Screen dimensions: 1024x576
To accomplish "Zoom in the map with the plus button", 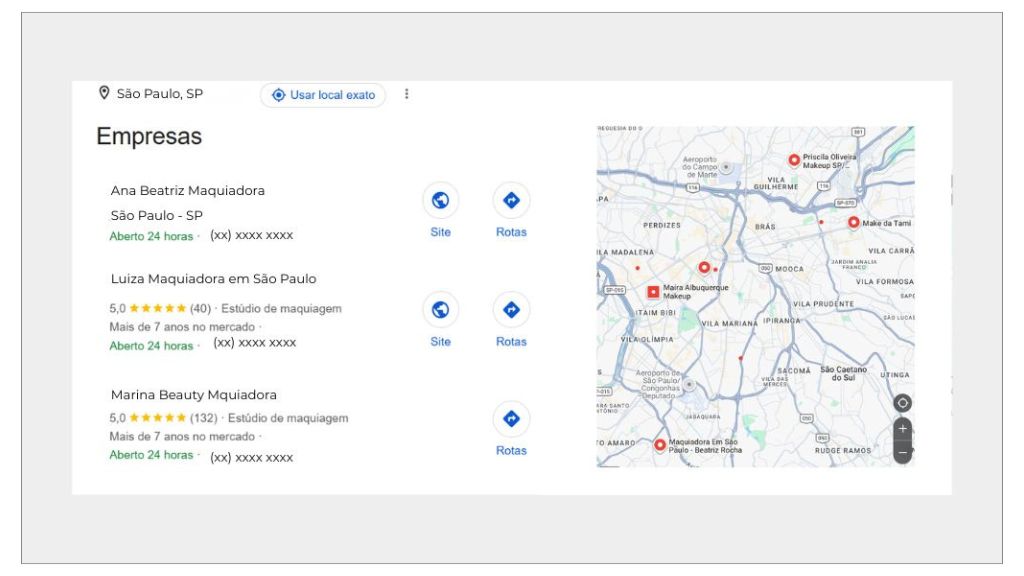I will (x=903, y=429).
